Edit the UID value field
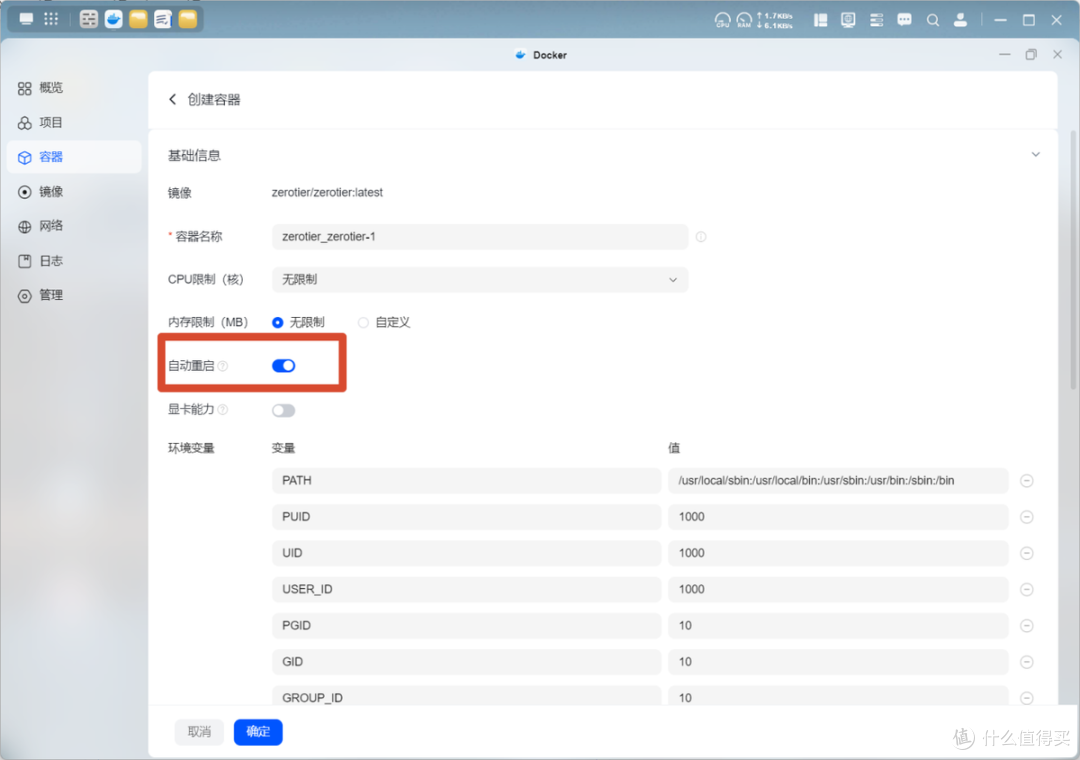Screen dimensions: 1080x760 coord(838,553)
